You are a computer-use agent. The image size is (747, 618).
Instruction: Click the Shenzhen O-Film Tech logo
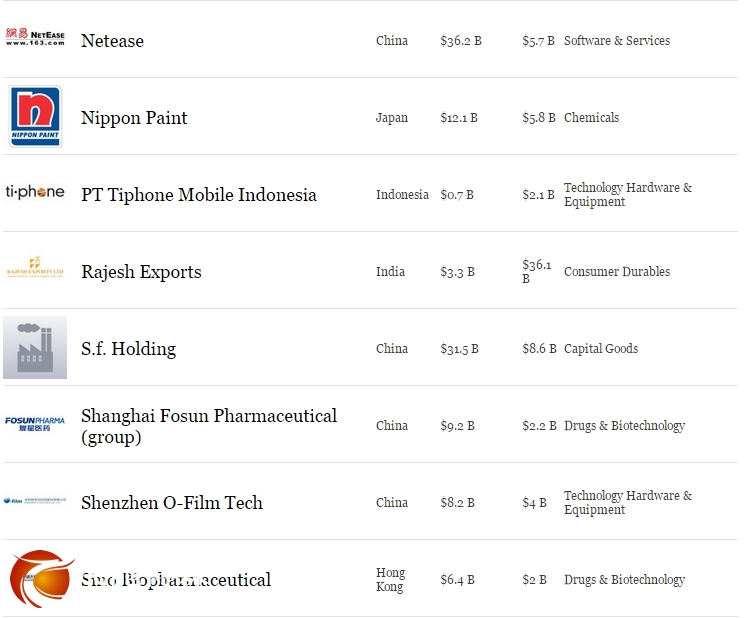pyautogui.click(x=35, y=501)
